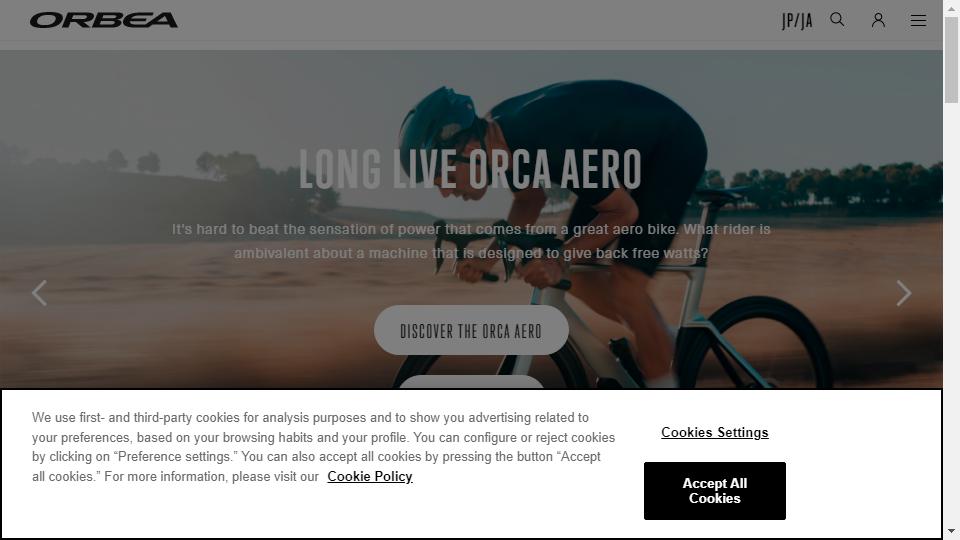This screenshot has height=540, width=960.
Task: Open the search magnifier icon
Action: [x=837, y=20]
